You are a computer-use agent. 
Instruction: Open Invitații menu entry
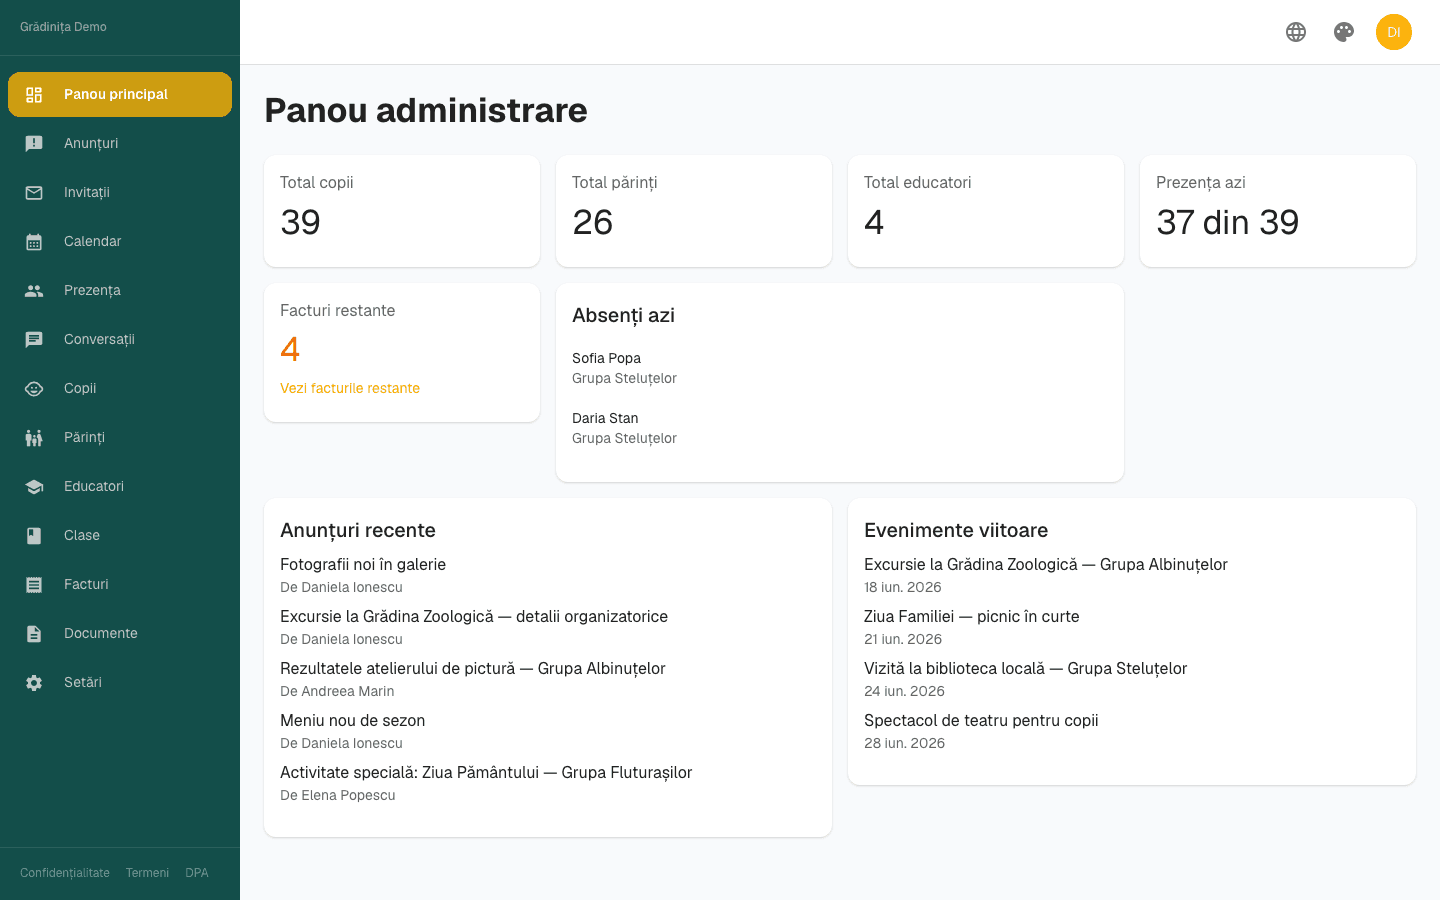tap(120, 192)
